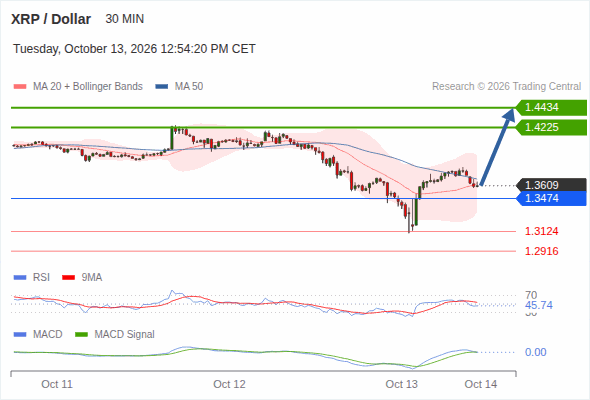Click the 1.3609 current price tag
The width and height of the screenshot is (590, 400).
(x=551, y=185)
